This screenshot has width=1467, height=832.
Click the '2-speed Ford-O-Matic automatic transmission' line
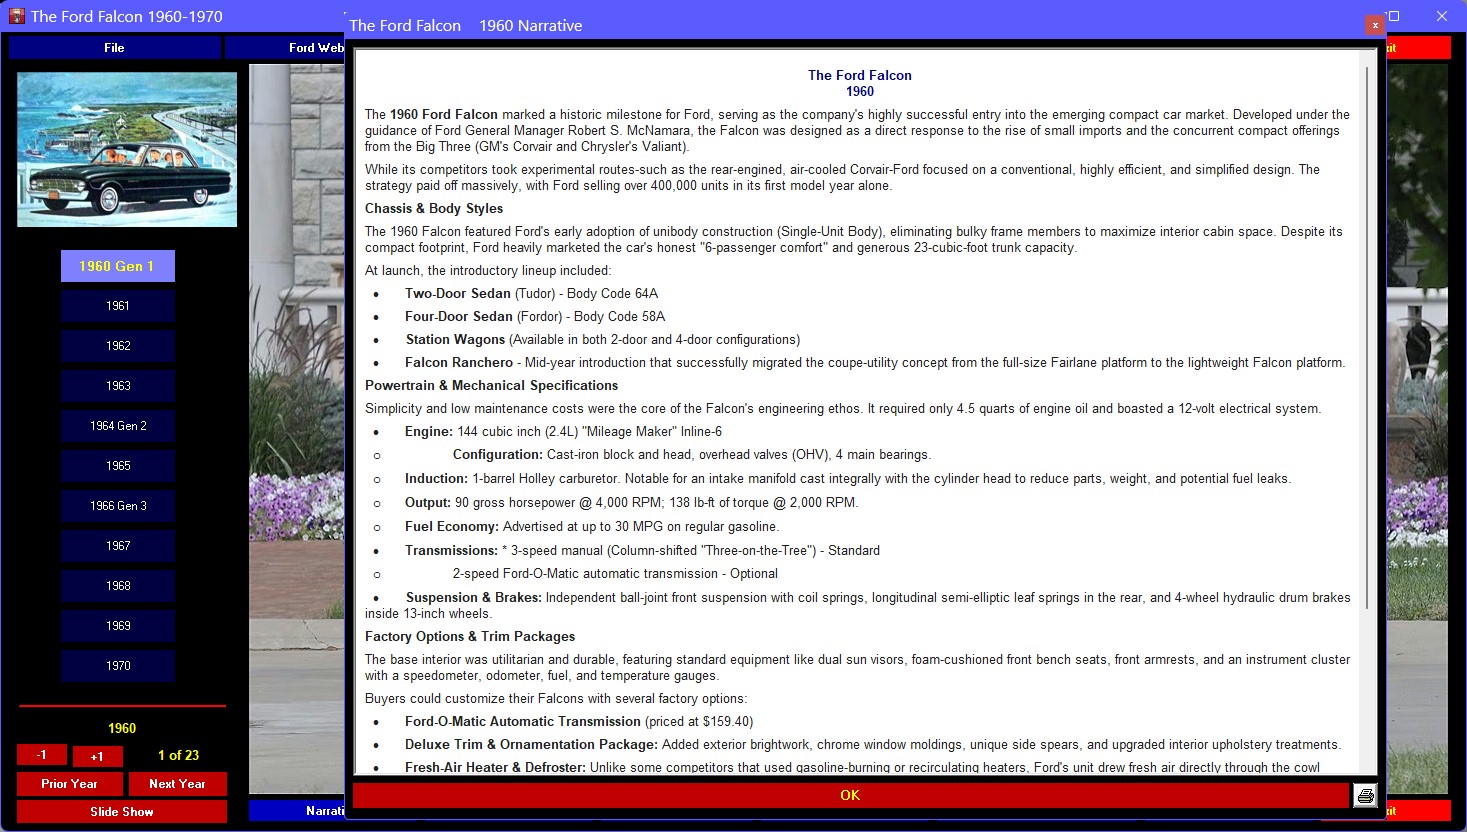pyautogui.click(x=615, y=573)
